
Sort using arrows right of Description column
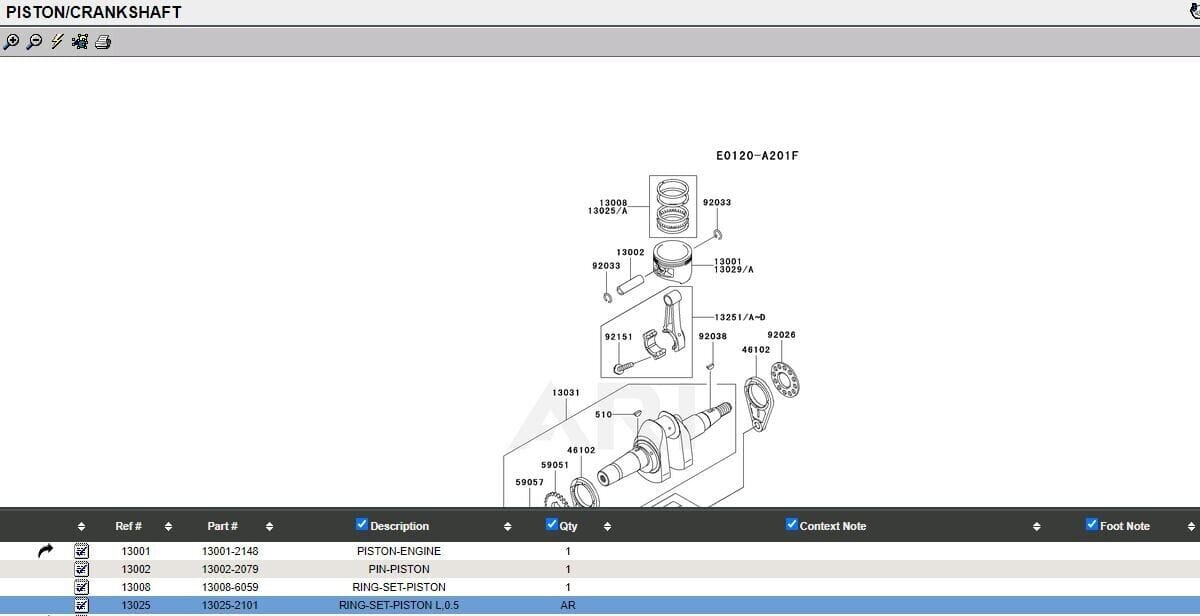(507, 527)
